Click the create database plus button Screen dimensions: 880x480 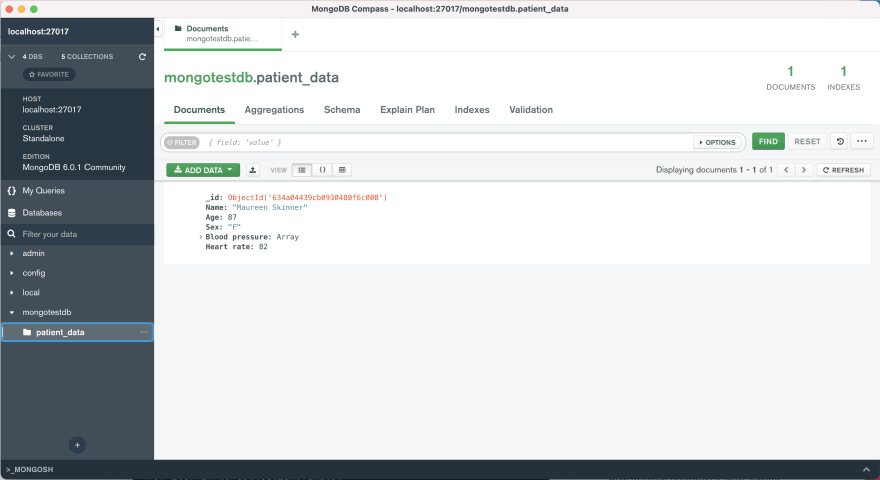[x=77, y=445]
